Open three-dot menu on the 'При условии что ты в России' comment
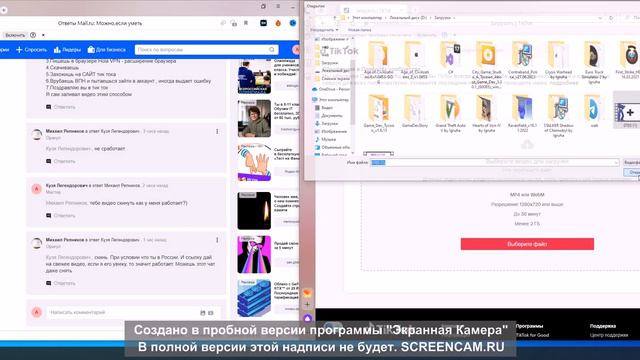The image size is (640, 360). pos(217,240)
